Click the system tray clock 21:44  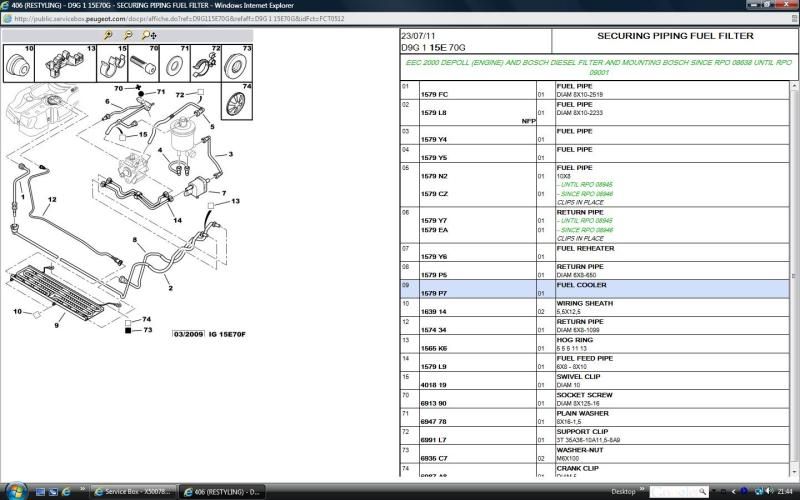(x=785, y=492)
